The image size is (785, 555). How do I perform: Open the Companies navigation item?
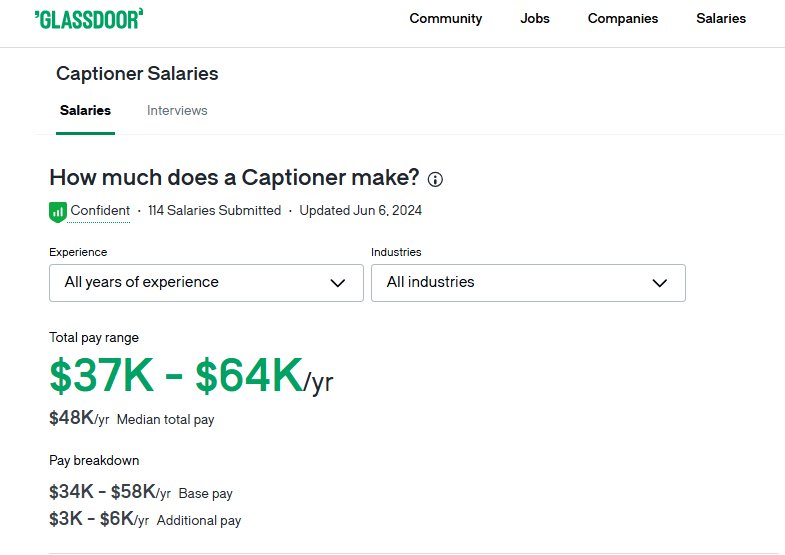coord(623,19)
